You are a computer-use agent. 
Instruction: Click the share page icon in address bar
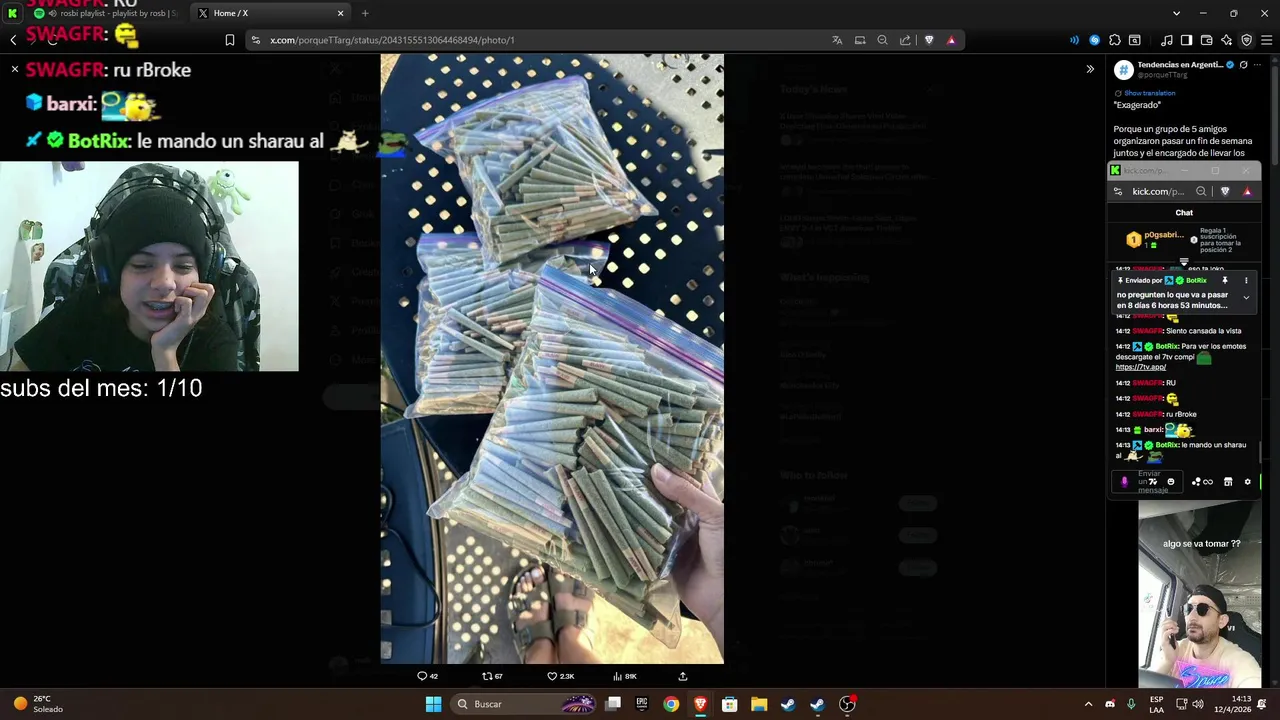pos(905,40)
